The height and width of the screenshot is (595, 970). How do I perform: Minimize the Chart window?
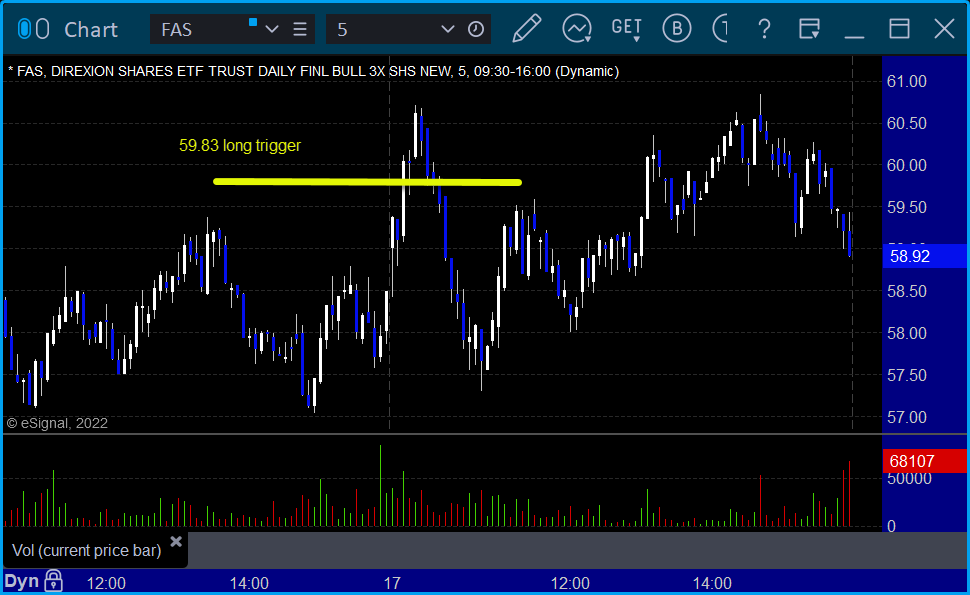854,36
